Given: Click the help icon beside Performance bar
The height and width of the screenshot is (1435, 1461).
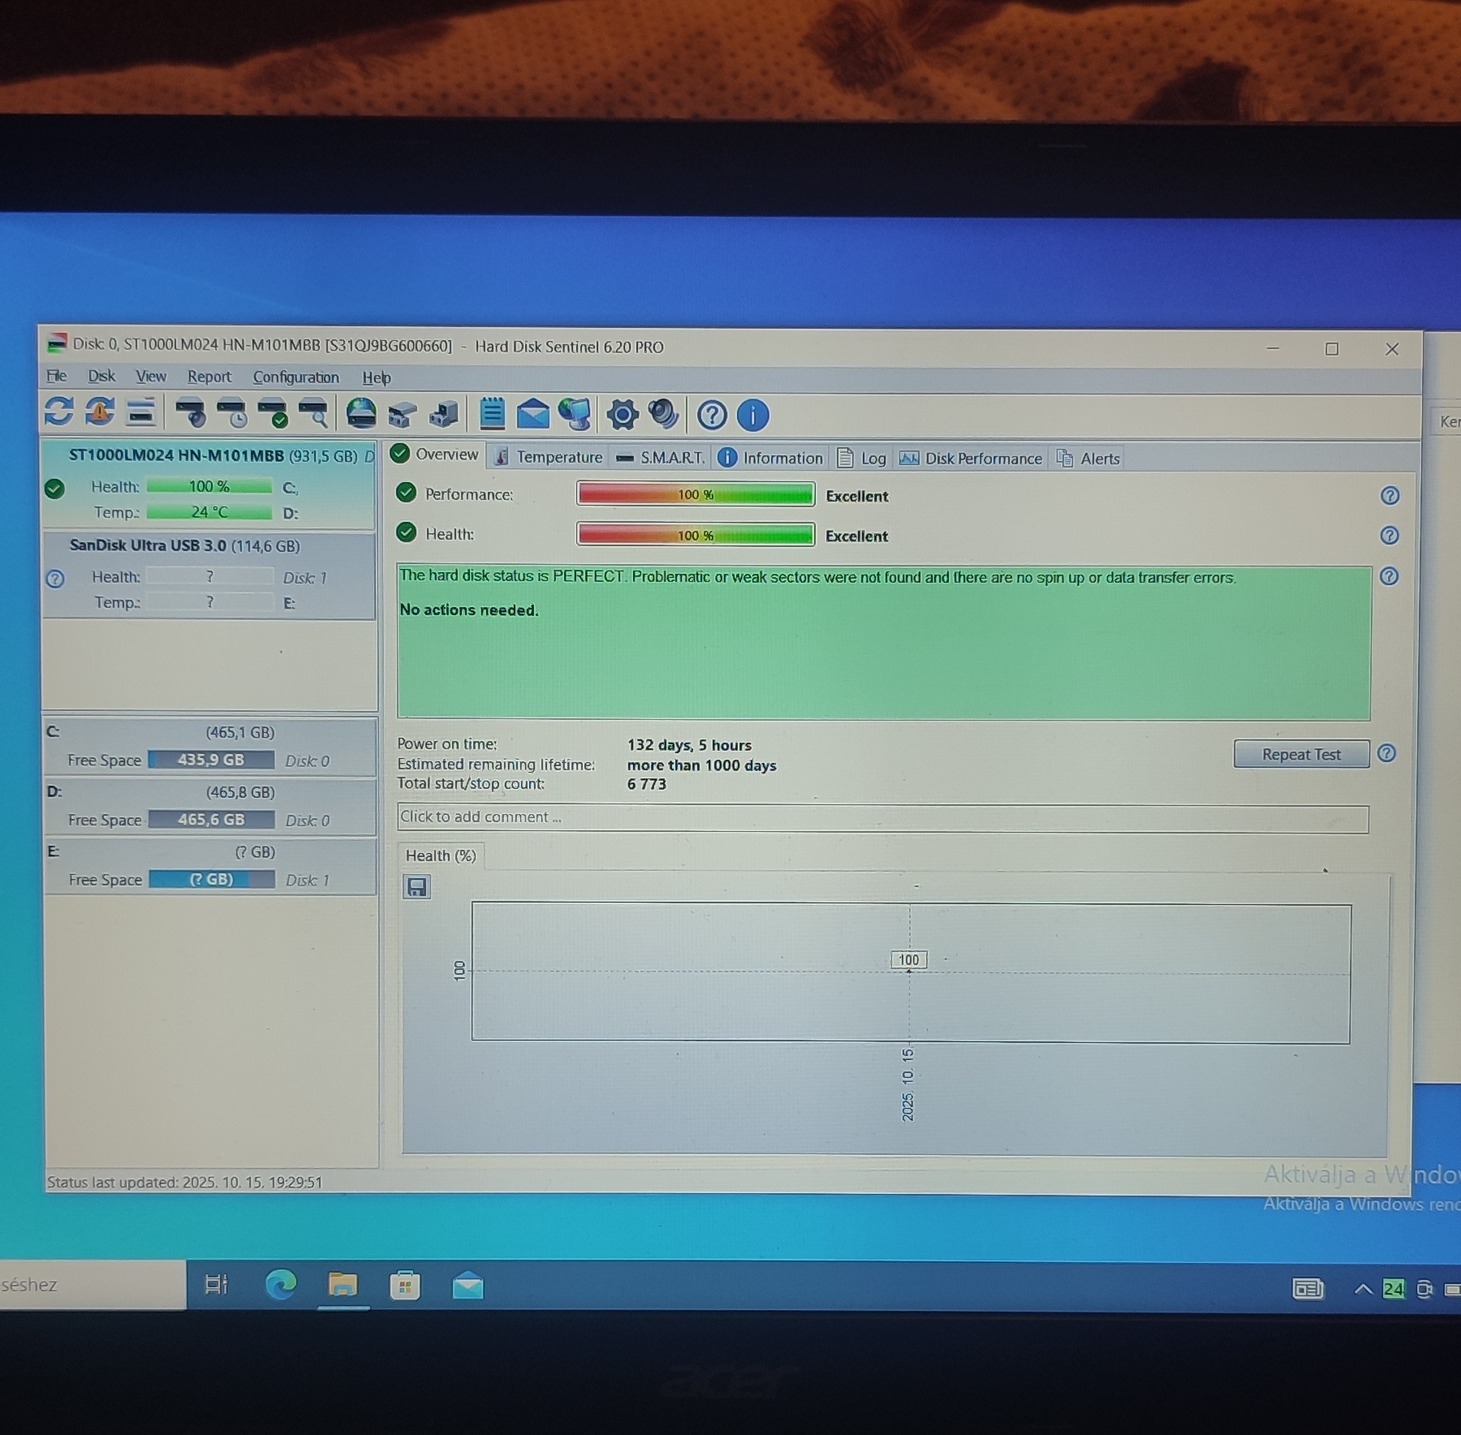Looking at the screenshot, I should pyautogui.click(x=1390, y=496).
